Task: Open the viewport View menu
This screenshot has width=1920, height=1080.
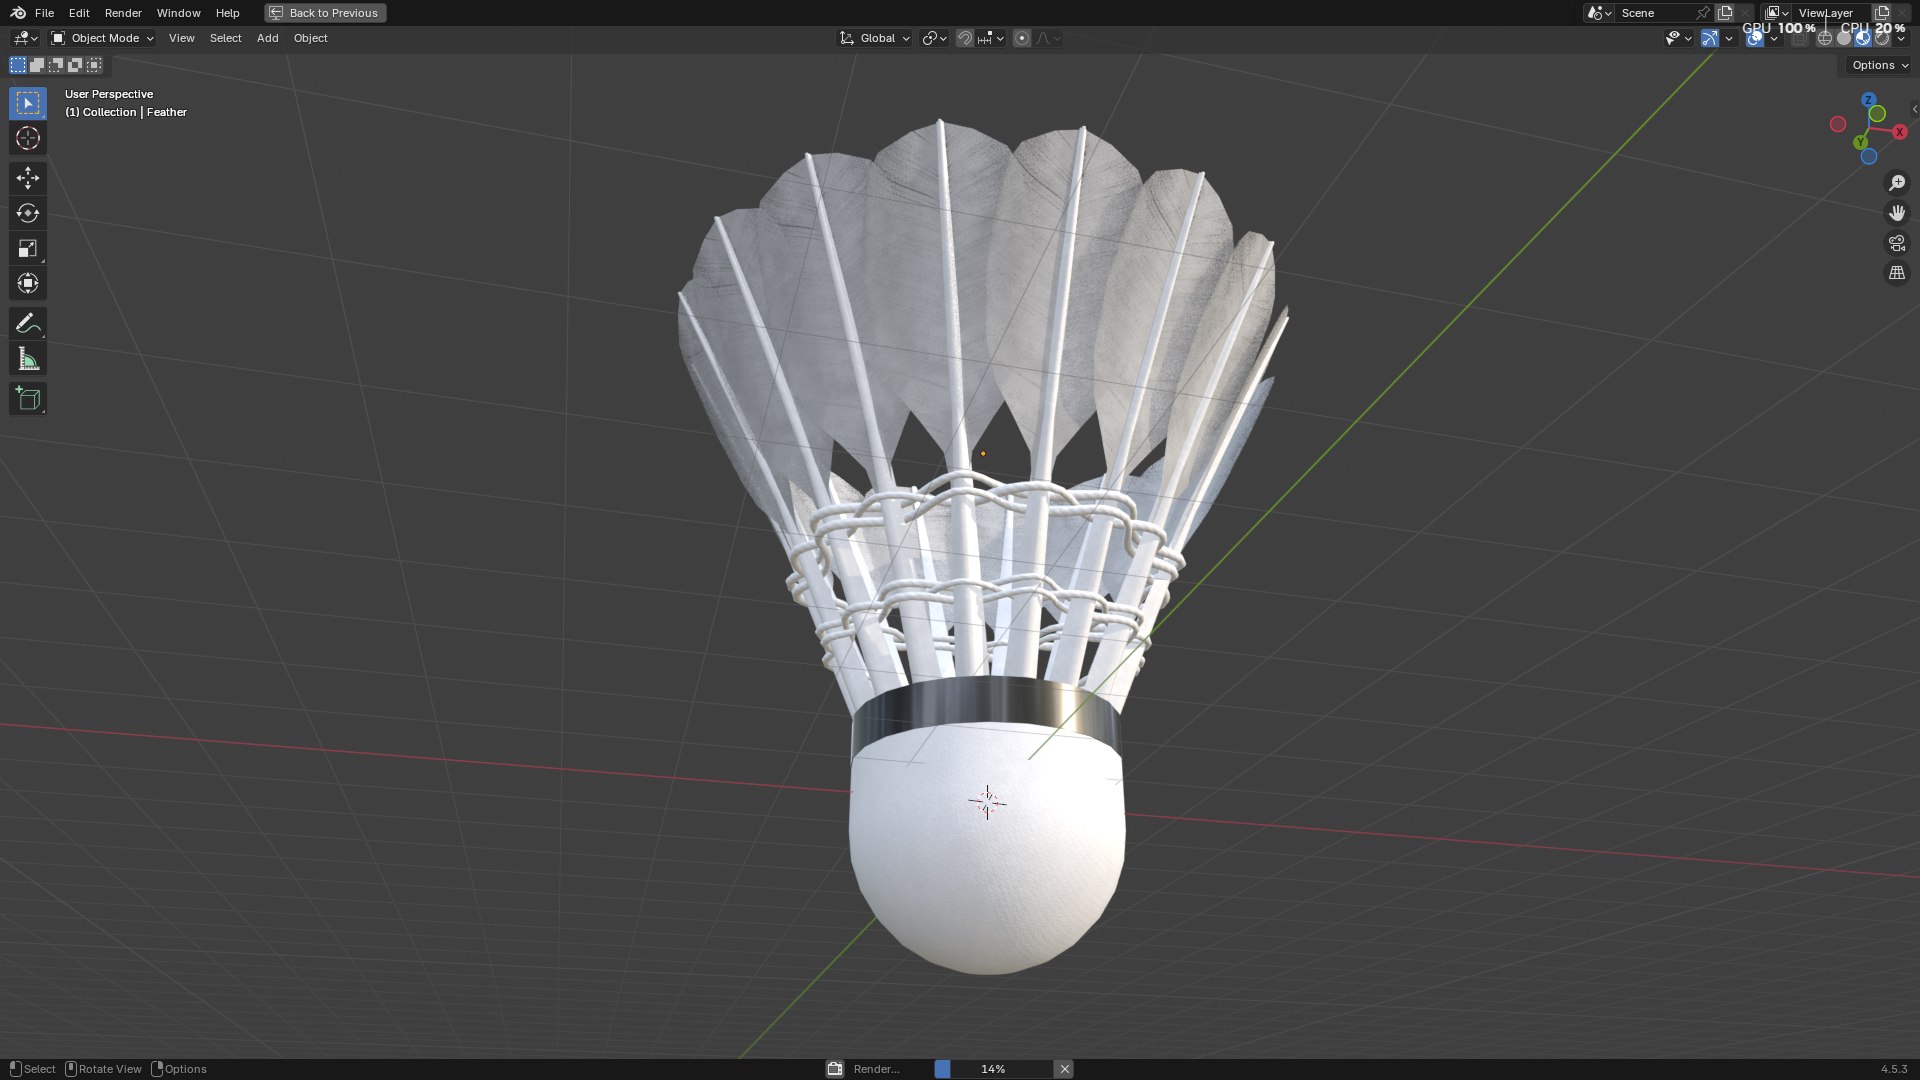Action: click(x=181, y=38)
